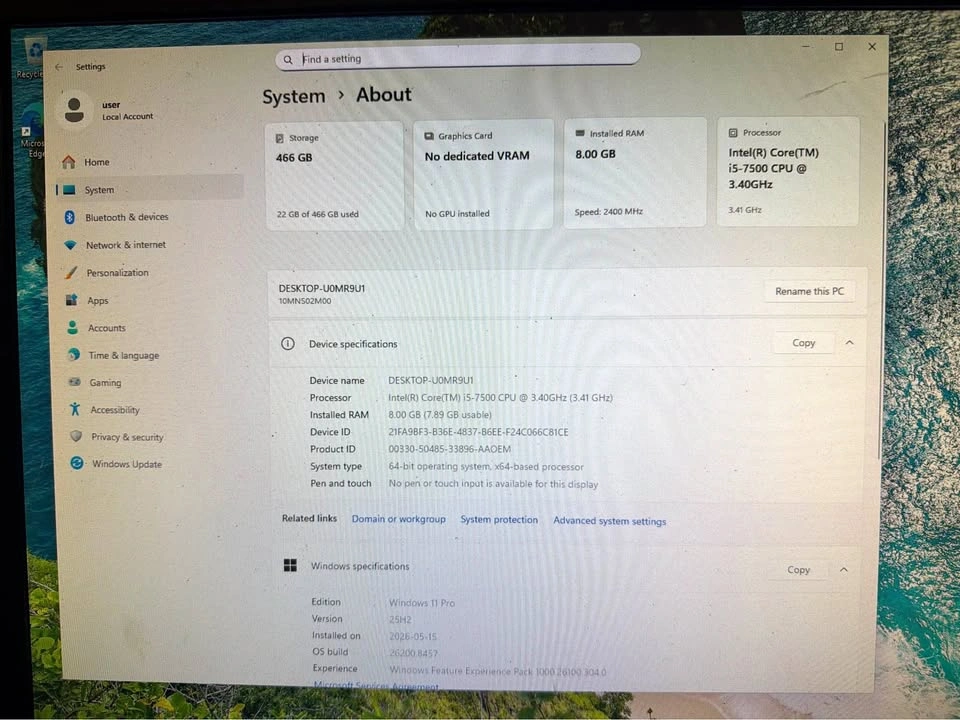Click the Network wifi icon

pos(70,245)
